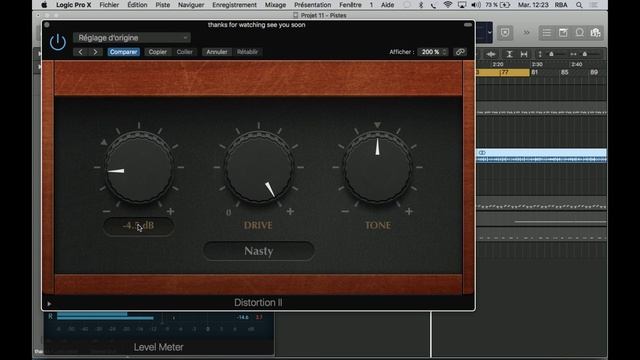
Task: Open Spotlight search magnifier
Action: click(x=579, y=5)
